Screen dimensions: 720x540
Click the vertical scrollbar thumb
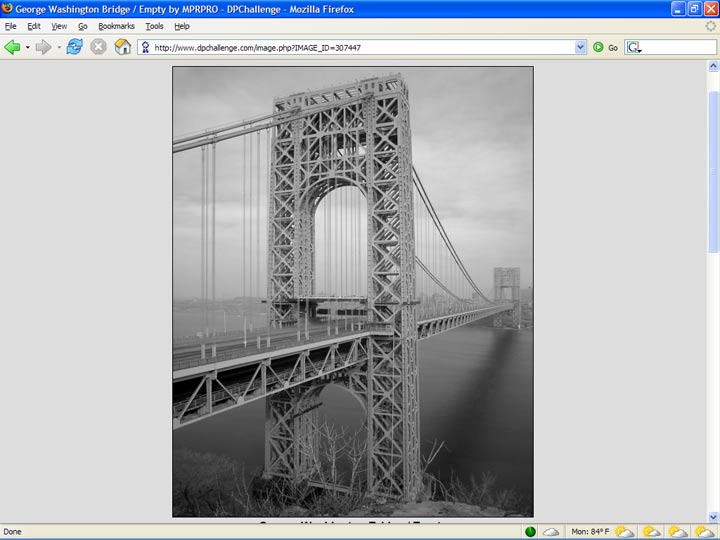pos(713,172)
